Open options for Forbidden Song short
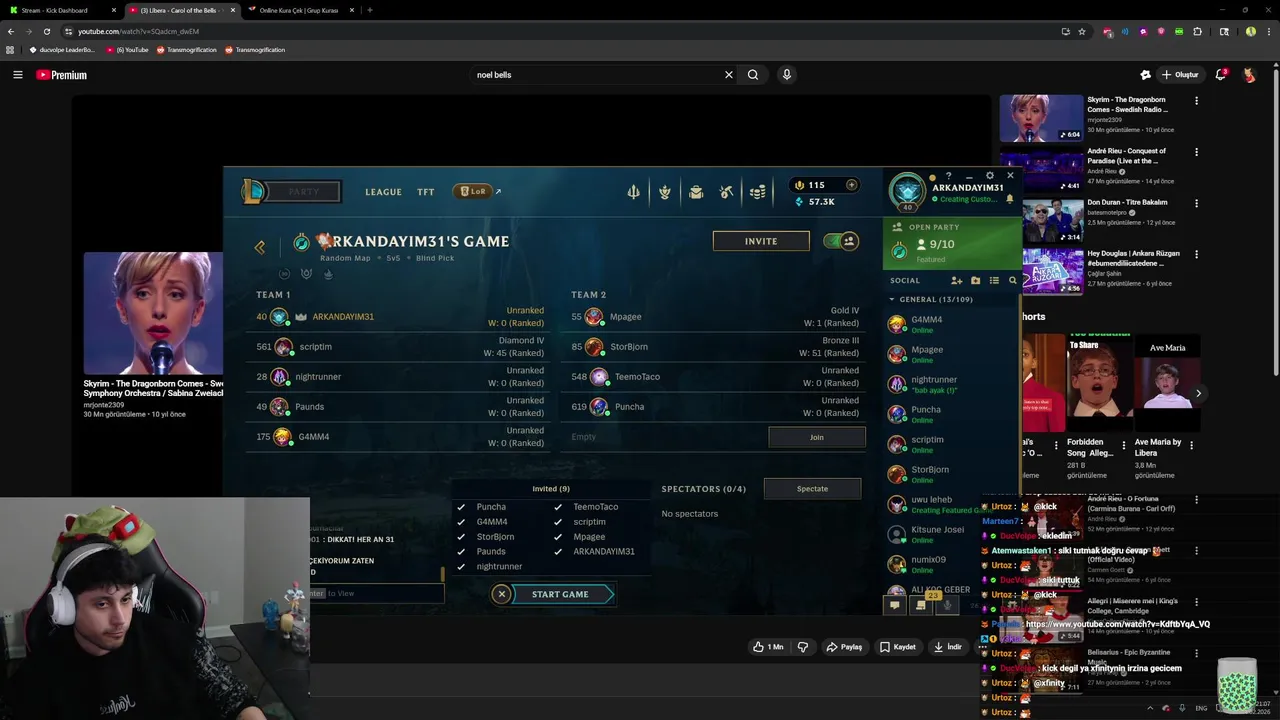This screenshot has width=1280, height=720. point(1123,446)
